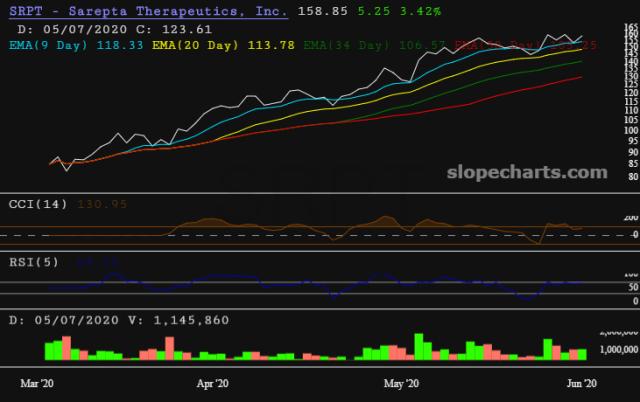This screenshot has height=402, width=640.
Task: Click the dashed zero line in CCI panel
Action: (x=300, y=234)
